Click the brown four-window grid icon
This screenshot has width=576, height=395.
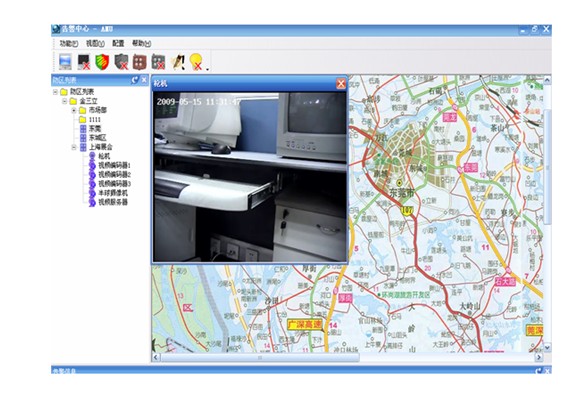point(140,62)
